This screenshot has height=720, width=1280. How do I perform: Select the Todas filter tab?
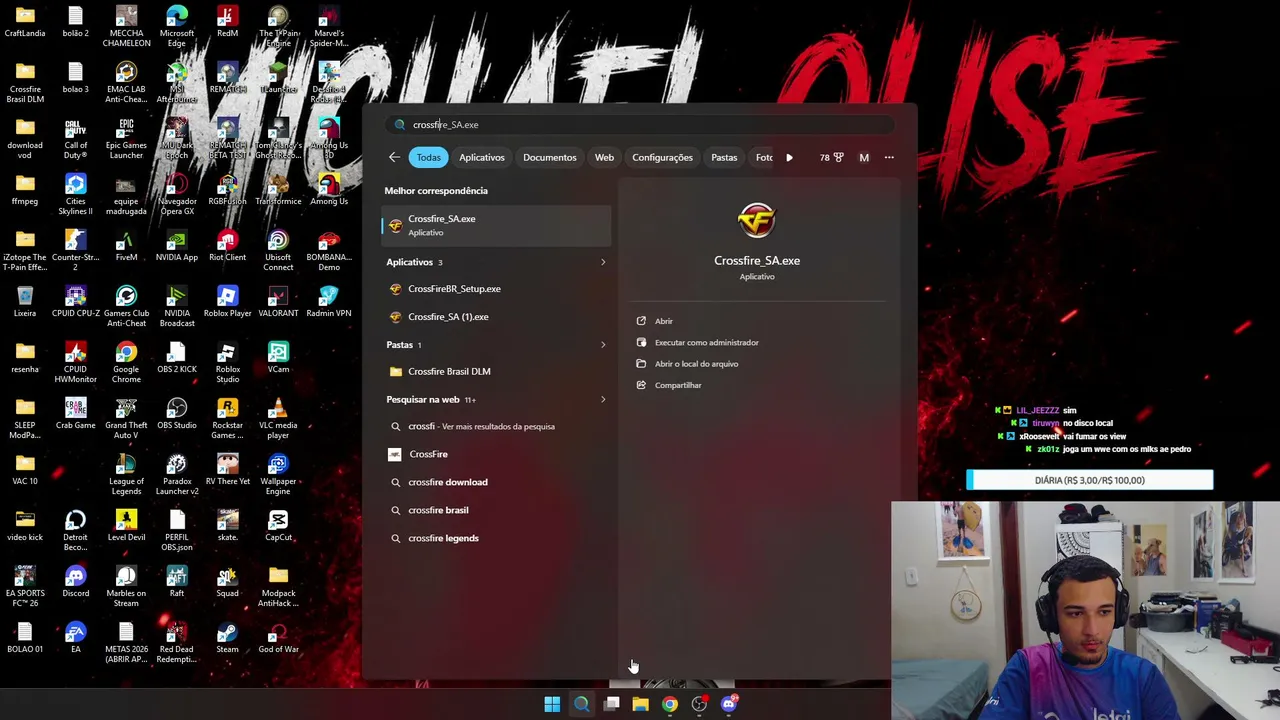pyautogui.click(x=428, y=157)
